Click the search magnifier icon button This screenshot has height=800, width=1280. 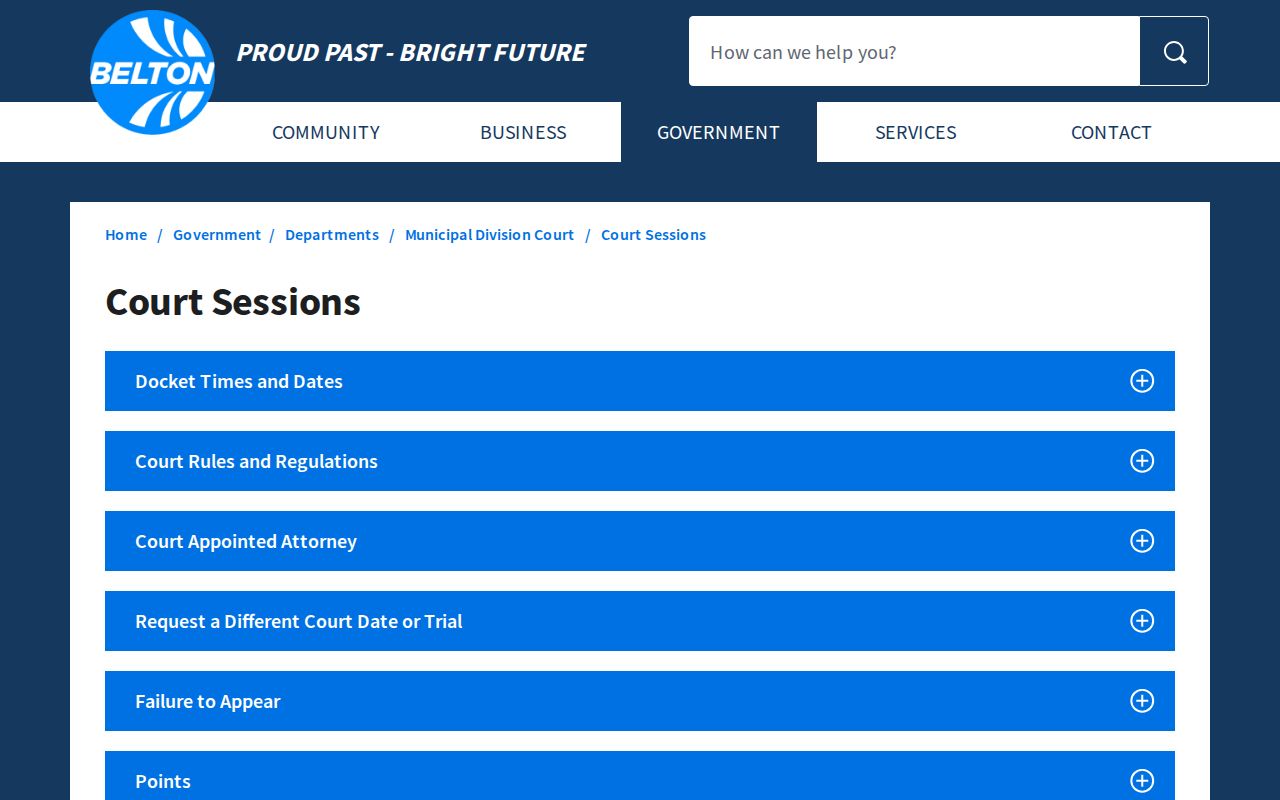pos(1174,51)
